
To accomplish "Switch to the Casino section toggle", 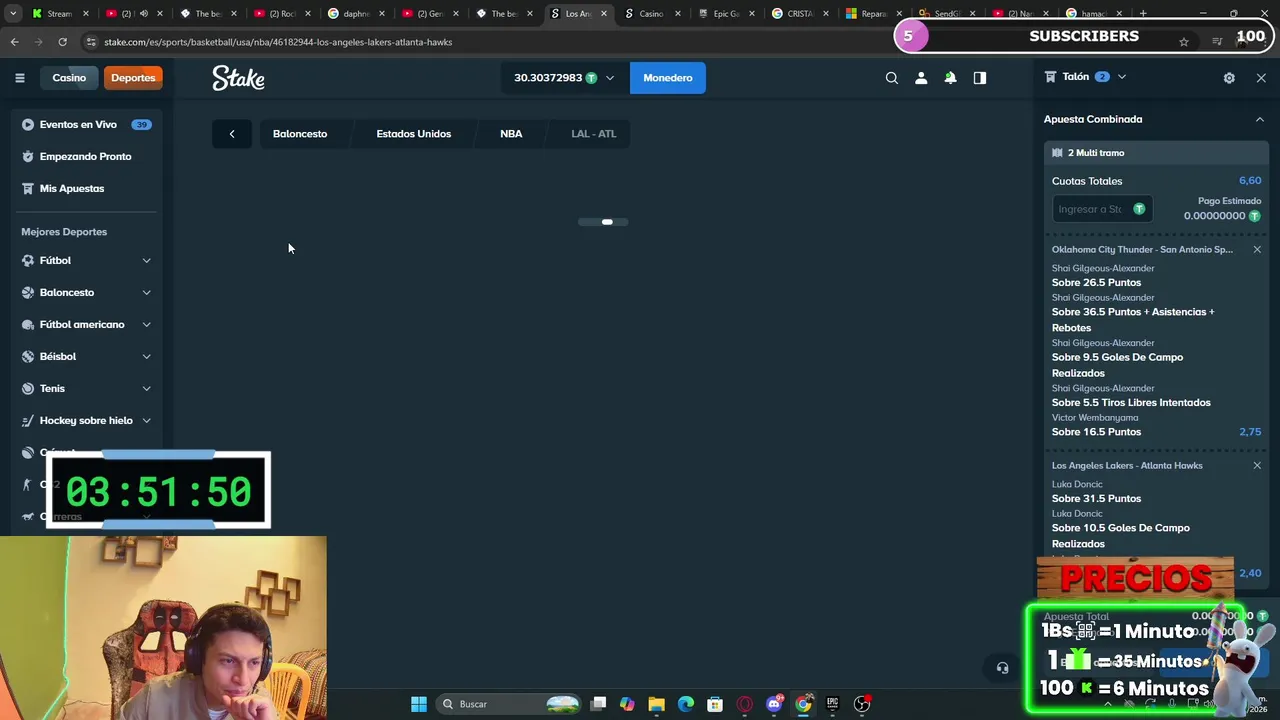I will (x=69, y=78).
